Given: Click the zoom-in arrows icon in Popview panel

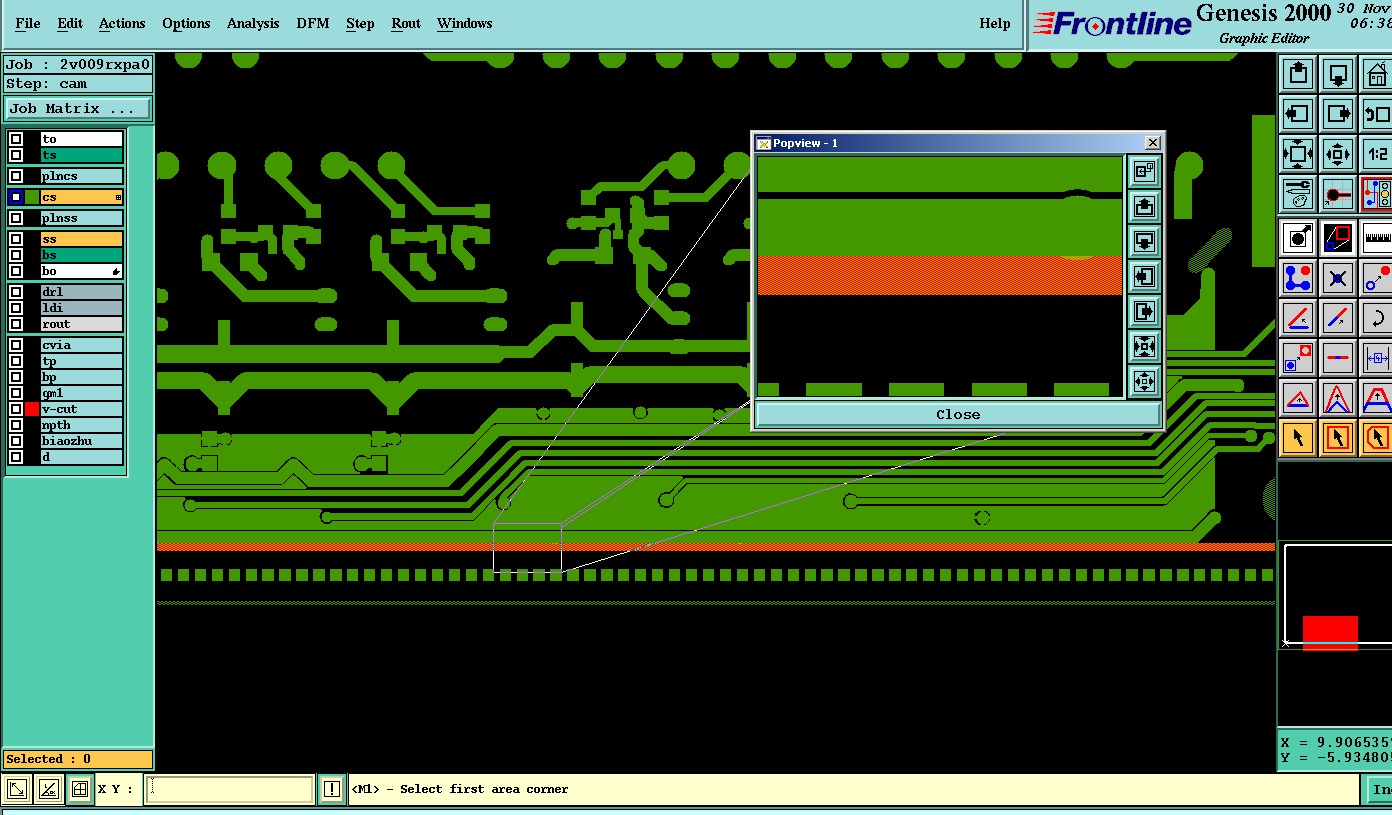Looking at the screenshot, I should tap(1144, 347).
